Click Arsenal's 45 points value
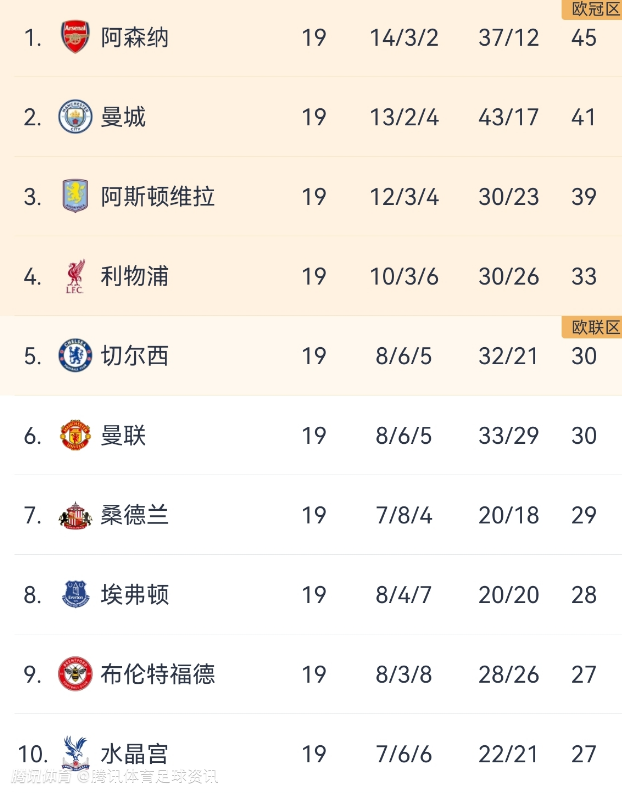 click(x=583, y=38)
